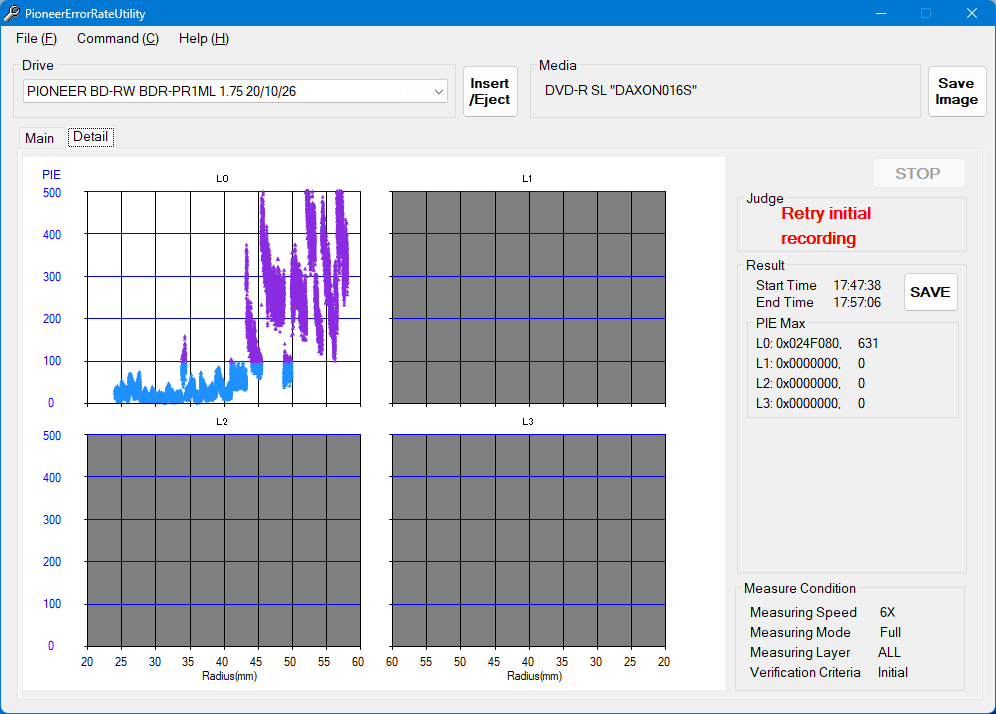
Task: Click the Save Image button
Action: (x=956, y=91)
